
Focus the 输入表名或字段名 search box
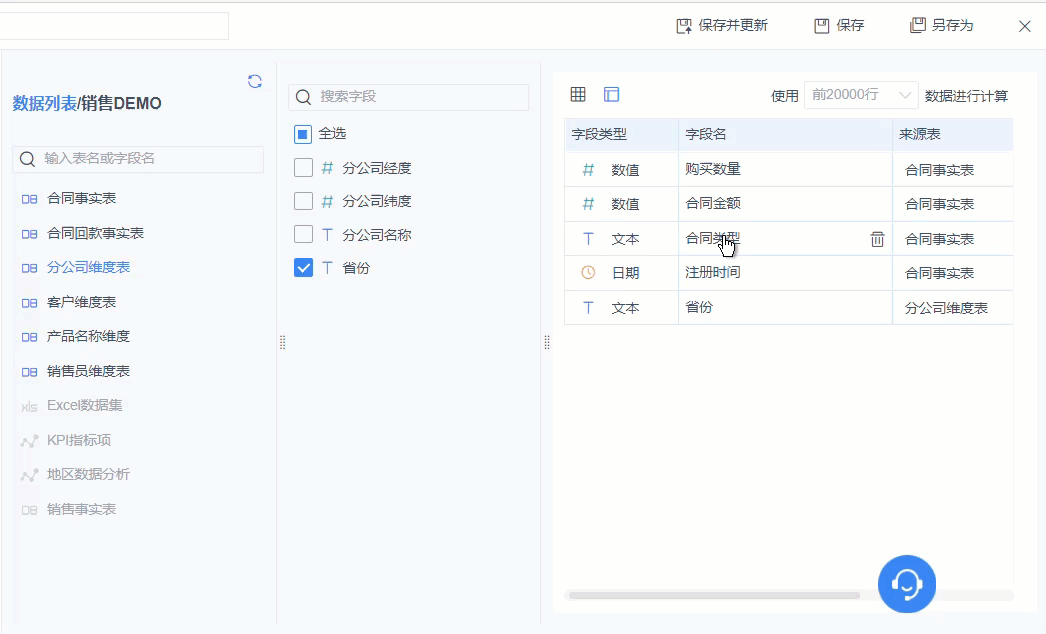(150, 159)
